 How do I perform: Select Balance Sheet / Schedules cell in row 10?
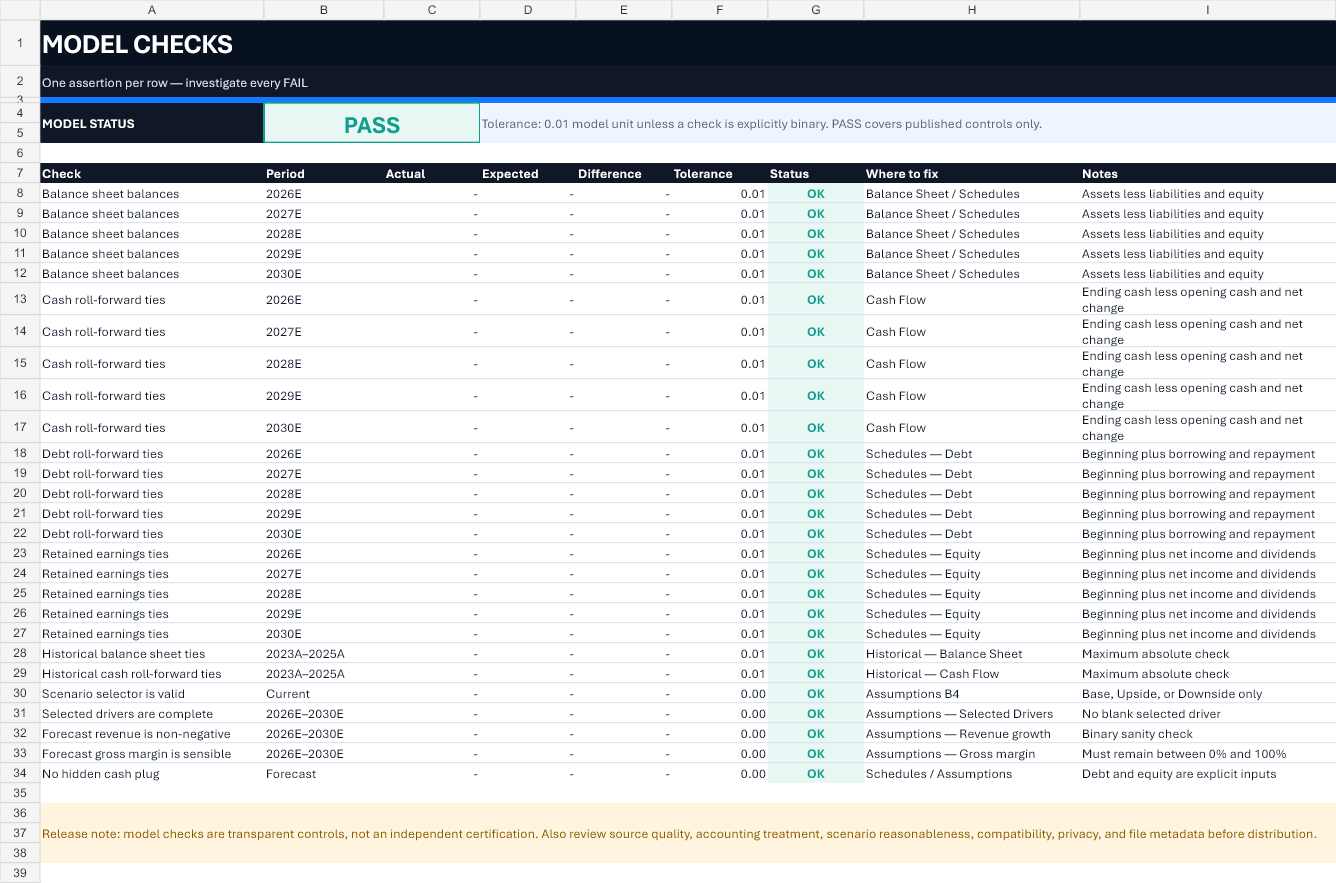[x=972, y=233]
